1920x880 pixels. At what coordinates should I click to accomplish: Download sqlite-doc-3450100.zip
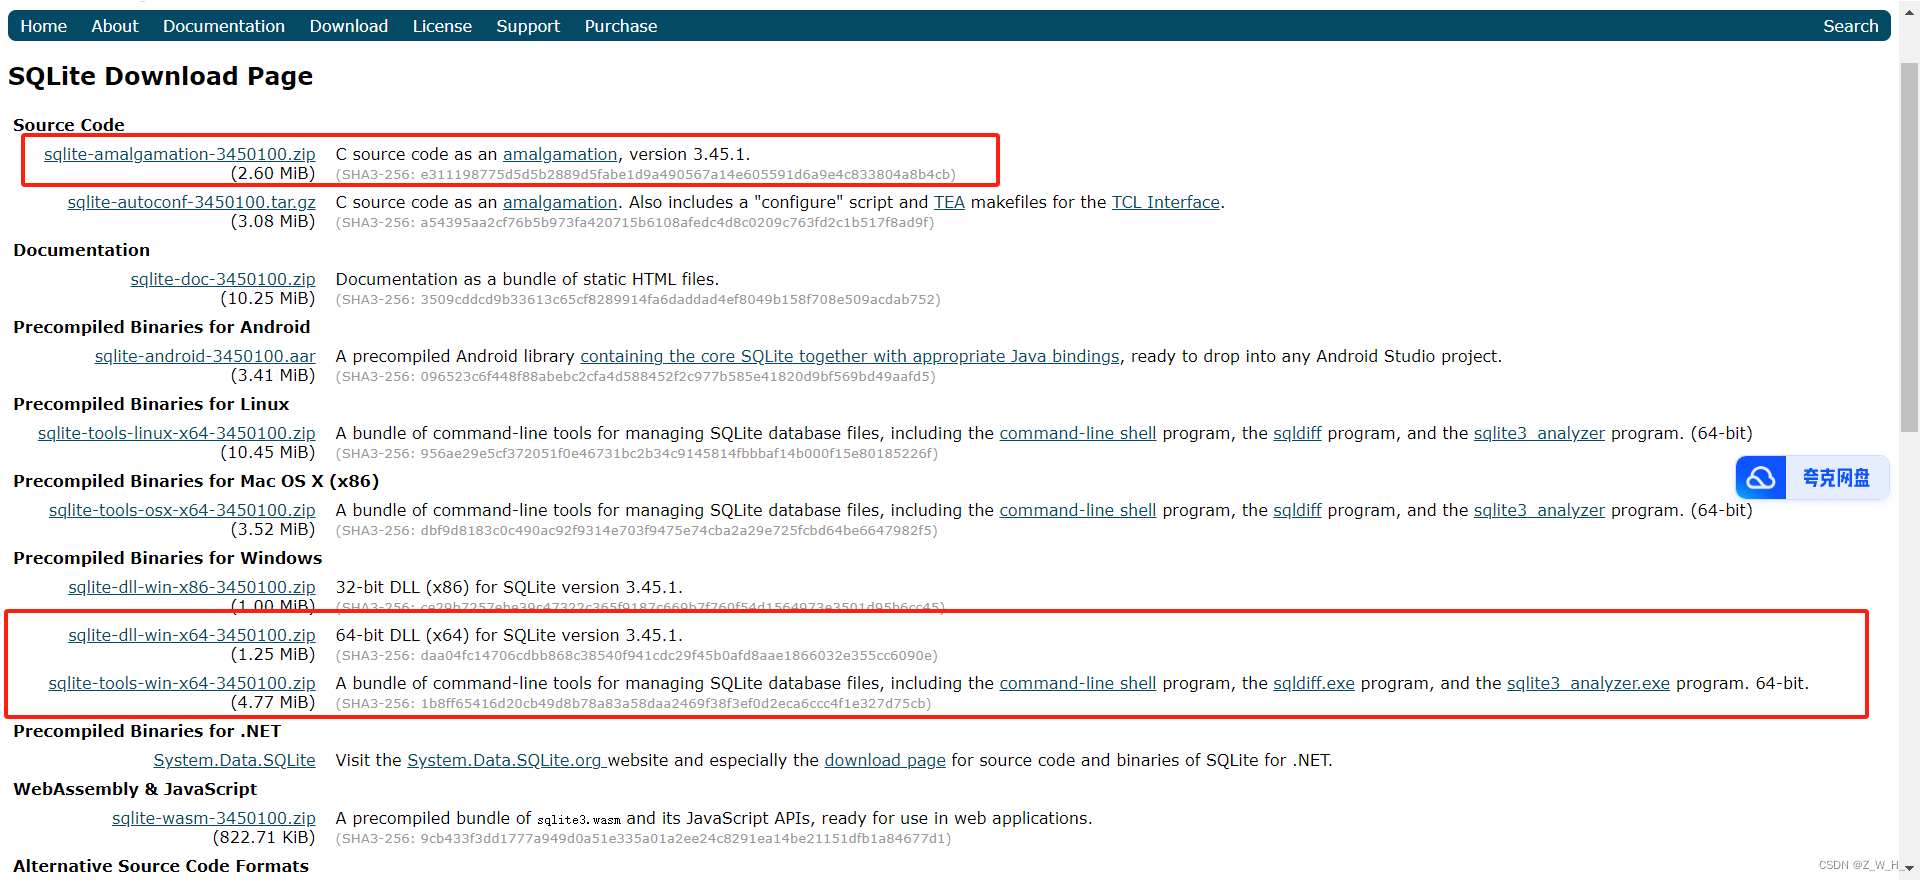[x=223, y=279]
